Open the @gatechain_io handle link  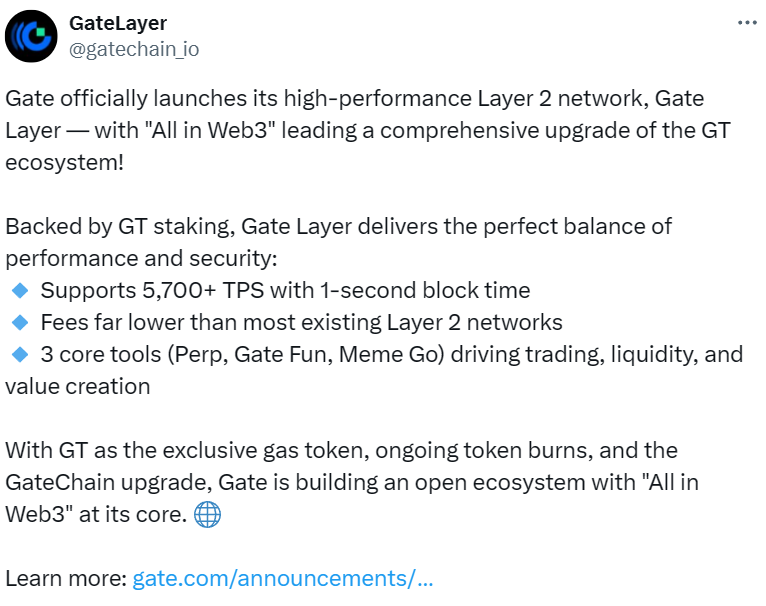pos(133,48)
